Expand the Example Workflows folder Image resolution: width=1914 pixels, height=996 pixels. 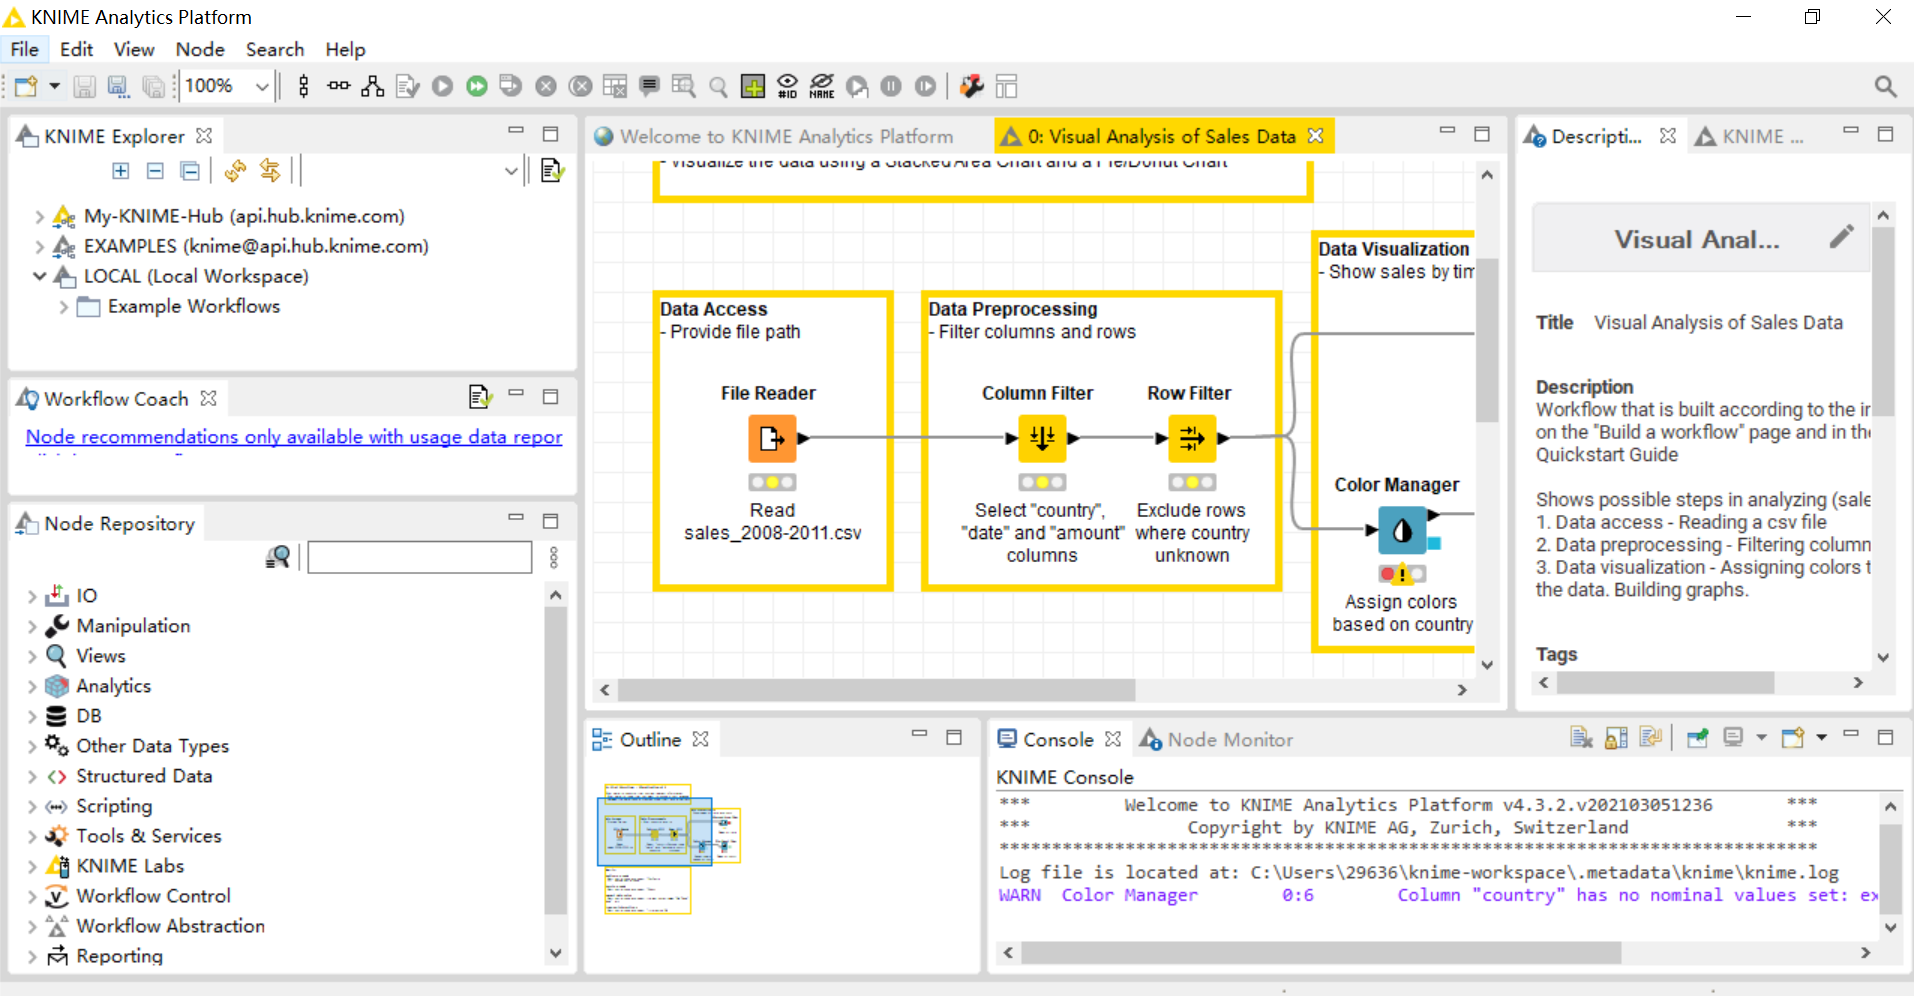pyautogui.click(x=63, y=307)
